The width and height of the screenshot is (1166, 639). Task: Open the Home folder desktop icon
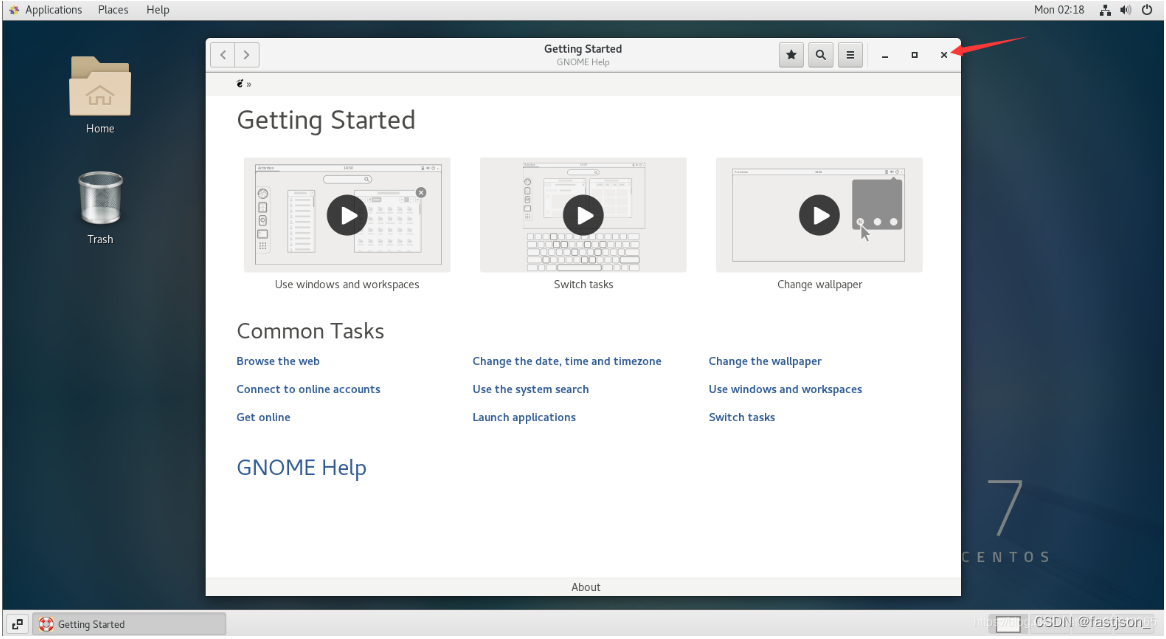pyautogui.click(x=100, y=94)
